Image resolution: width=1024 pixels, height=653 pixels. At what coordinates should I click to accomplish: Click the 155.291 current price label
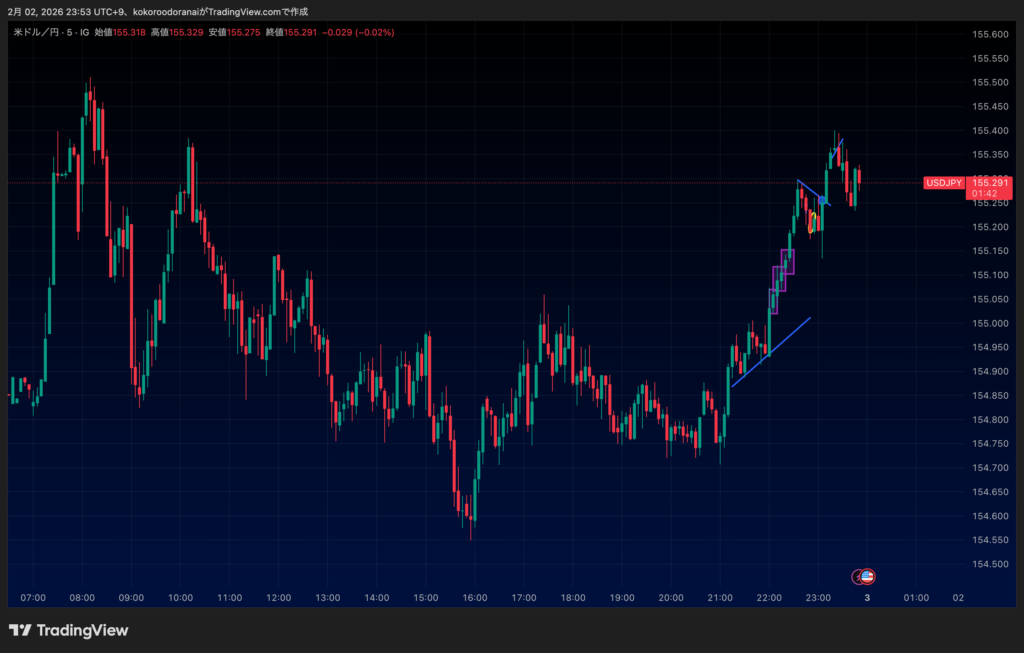tap(990, 182)
